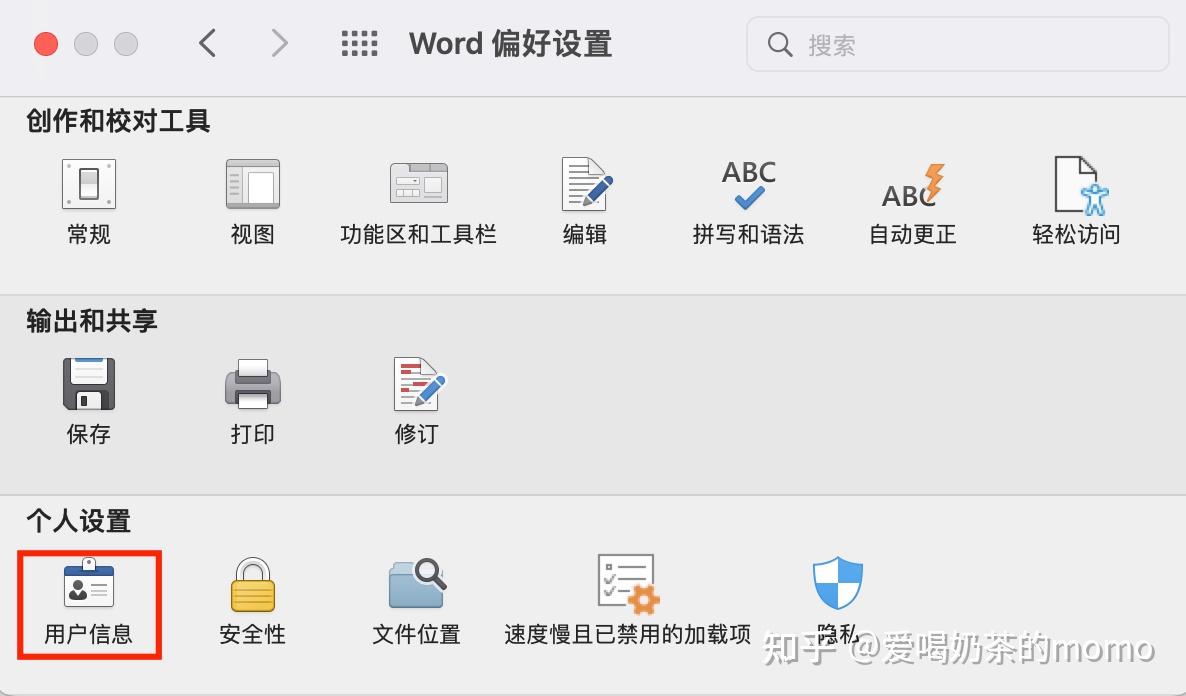Open the 拼写和语法 ABC checkmark icon
The width and height of the screenshot is (1186, 696).
749,184
